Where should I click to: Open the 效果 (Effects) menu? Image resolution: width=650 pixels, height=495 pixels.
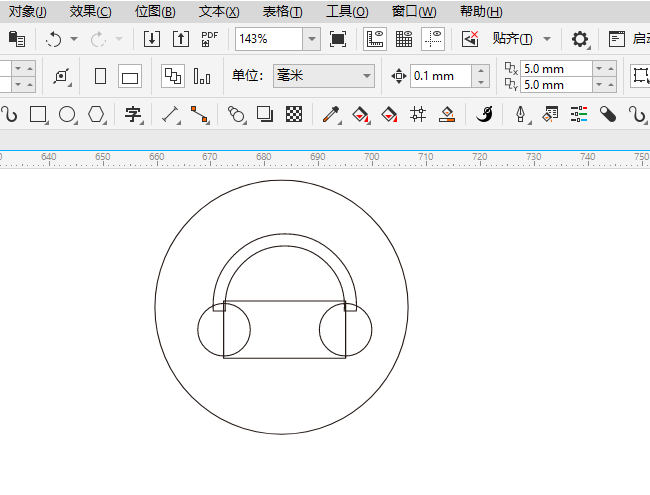pyautogui.click(x=91, y=11)
